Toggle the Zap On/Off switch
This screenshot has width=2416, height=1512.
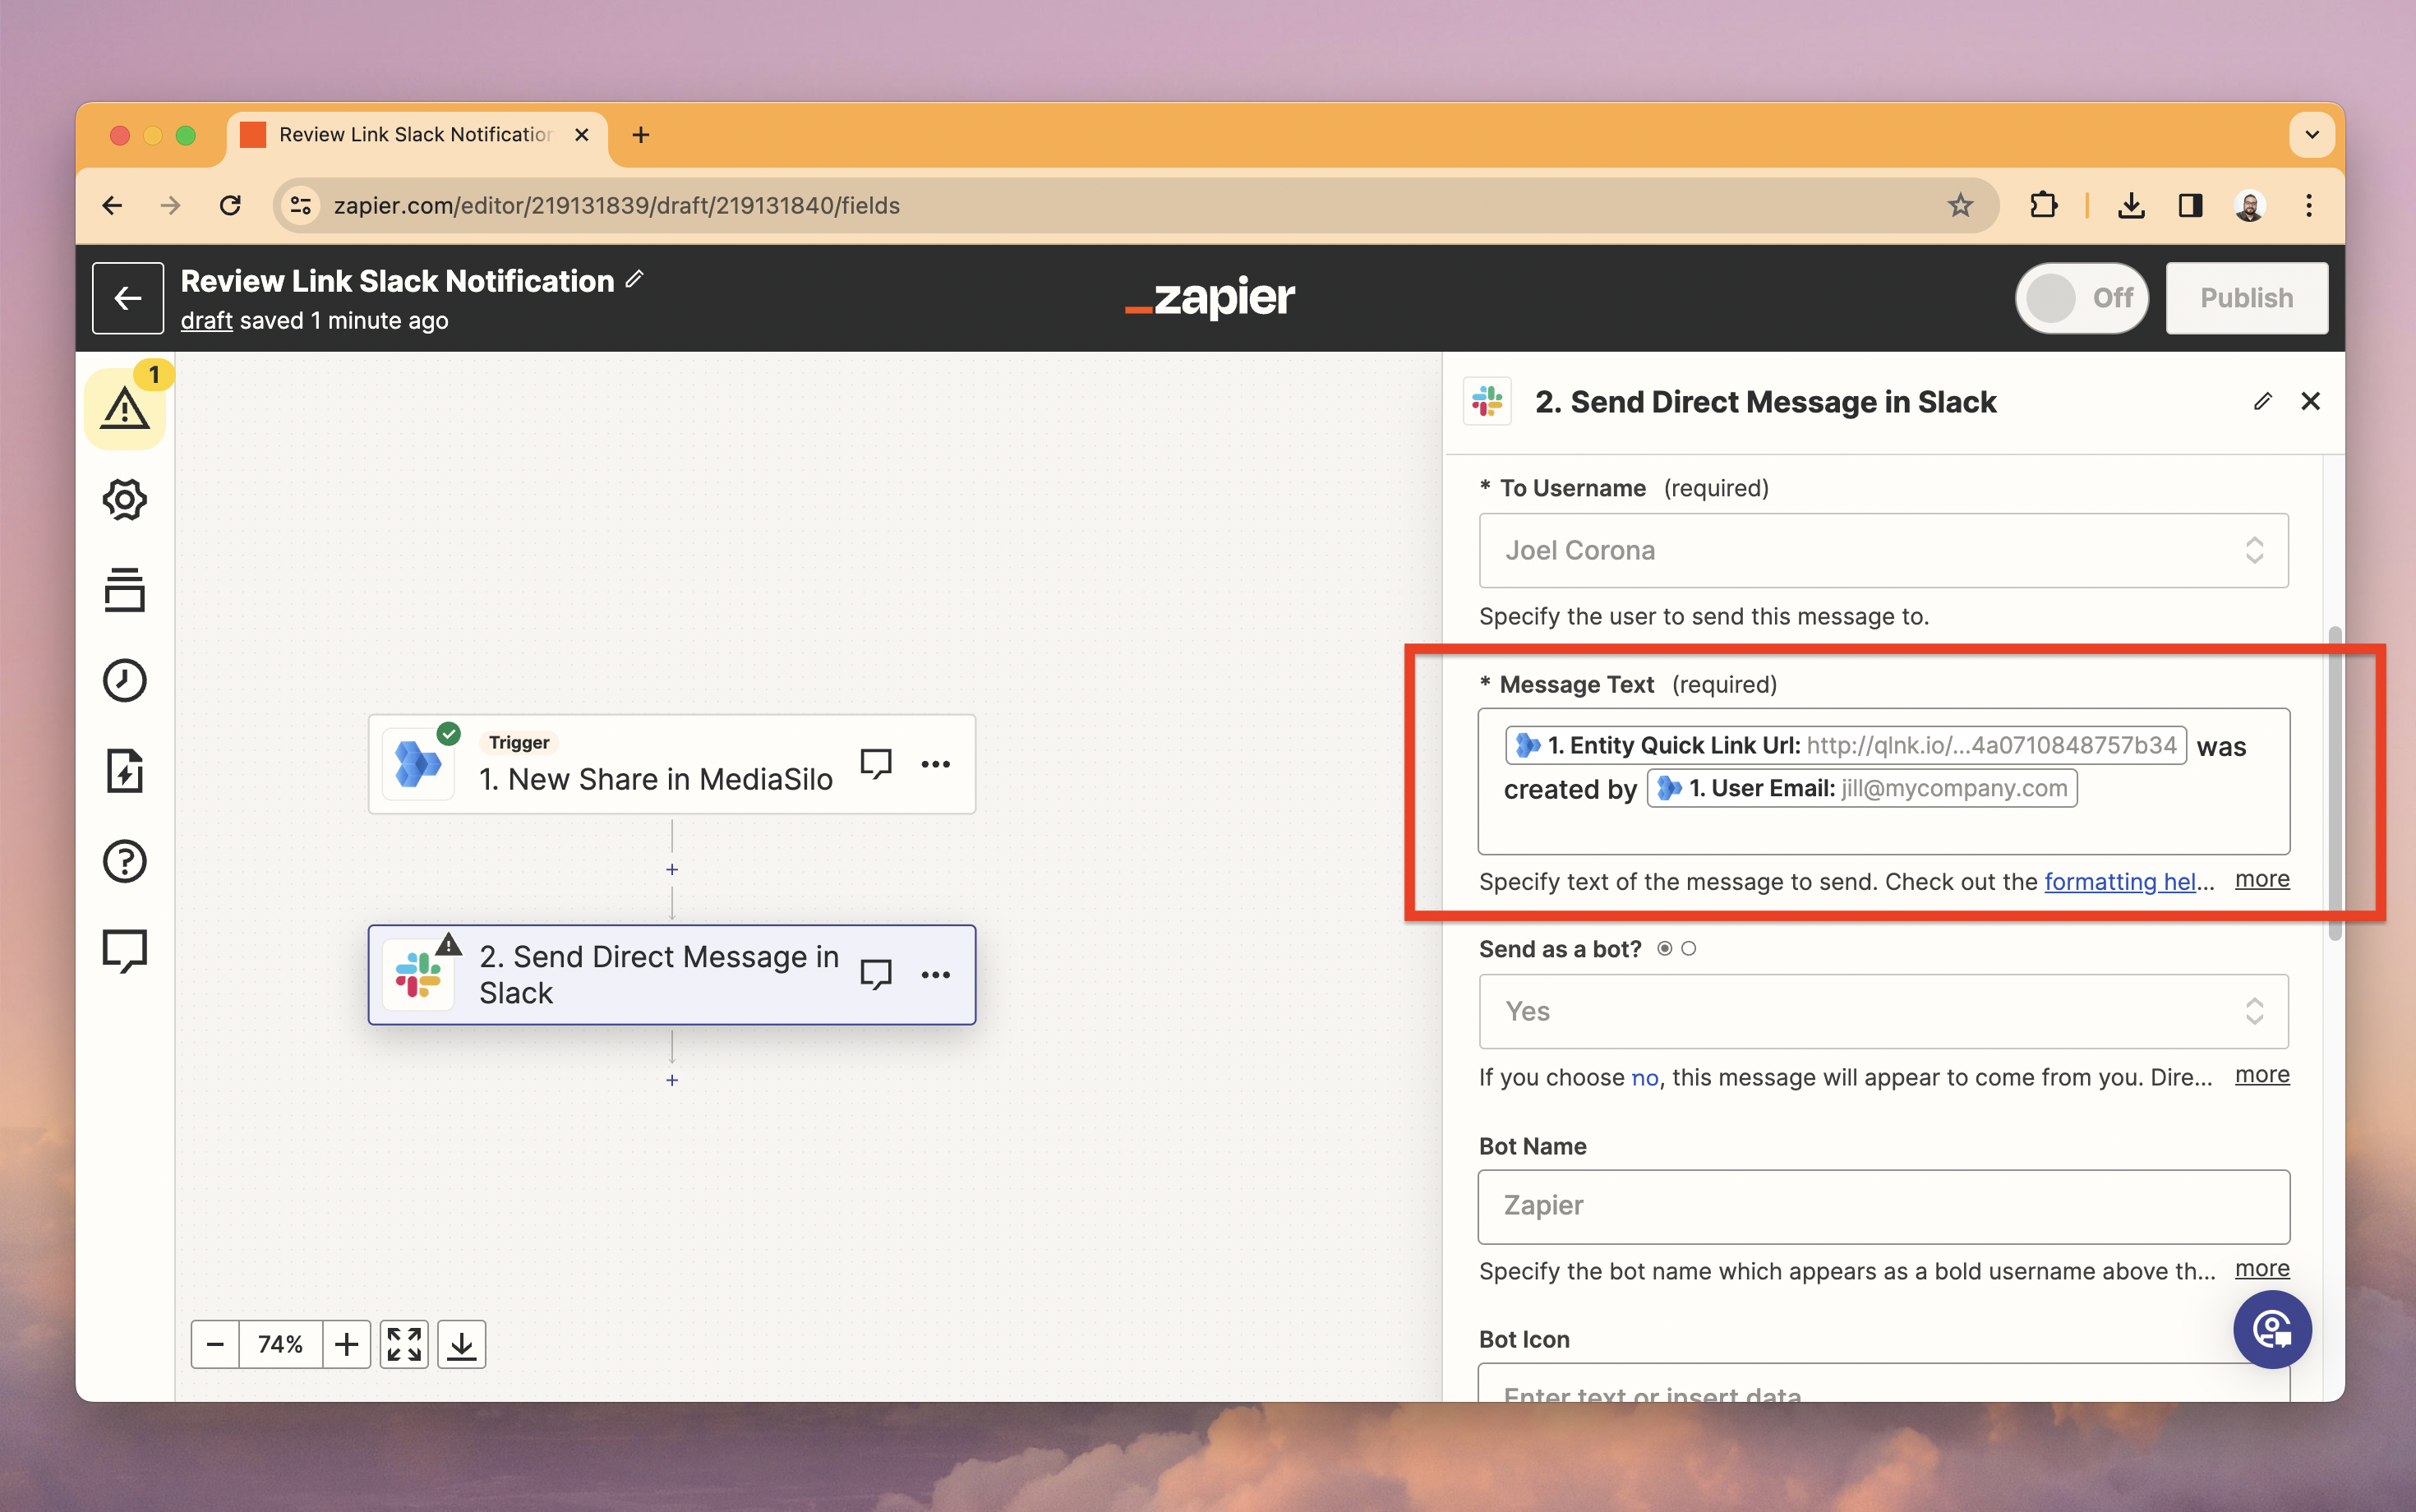pyautogui.click(x=2082, y=298)
